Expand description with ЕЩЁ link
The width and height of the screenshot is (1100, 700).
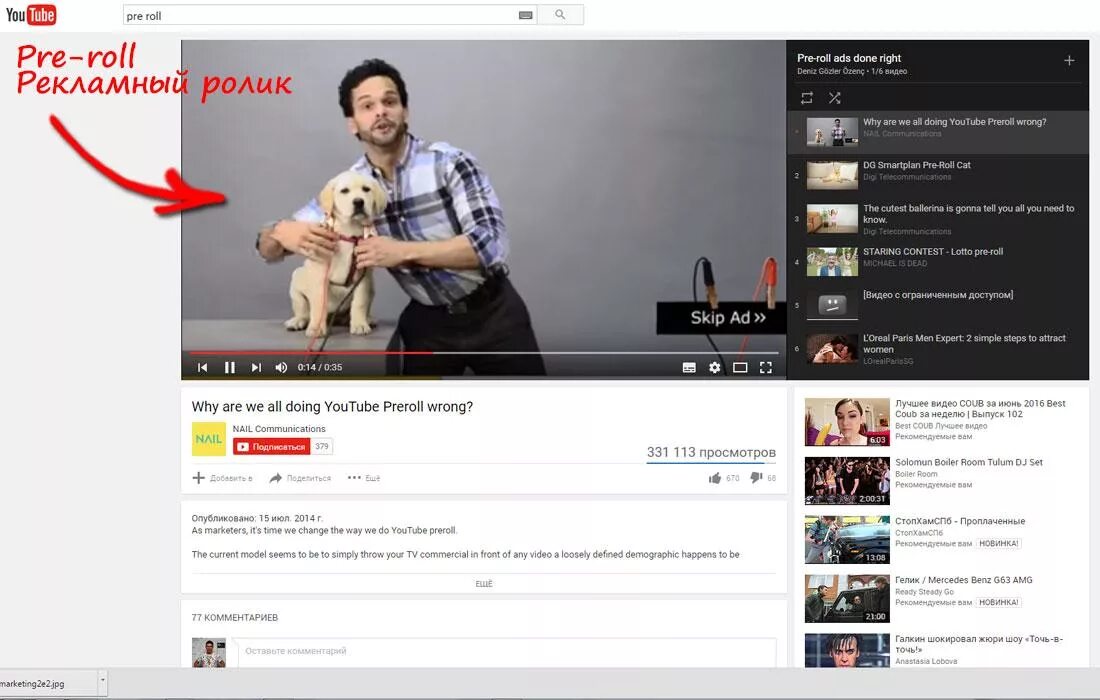(x=484, y=584)
